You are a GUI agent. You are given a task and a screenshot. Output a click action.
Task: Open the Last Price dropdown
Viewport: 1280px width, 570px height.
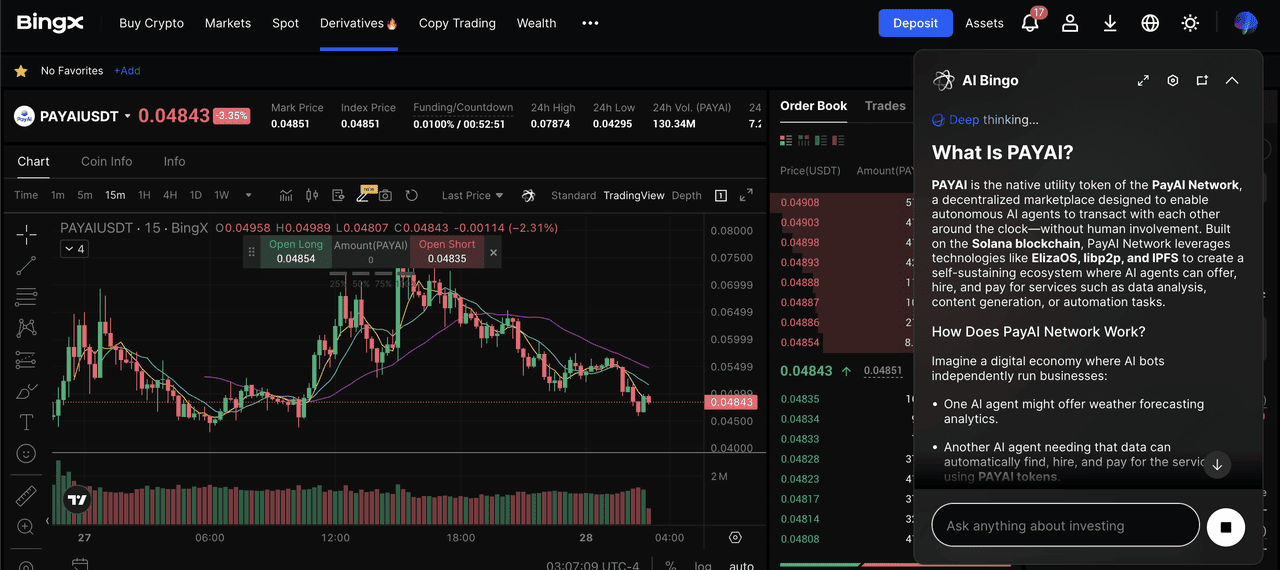click(x=472, y=195)
